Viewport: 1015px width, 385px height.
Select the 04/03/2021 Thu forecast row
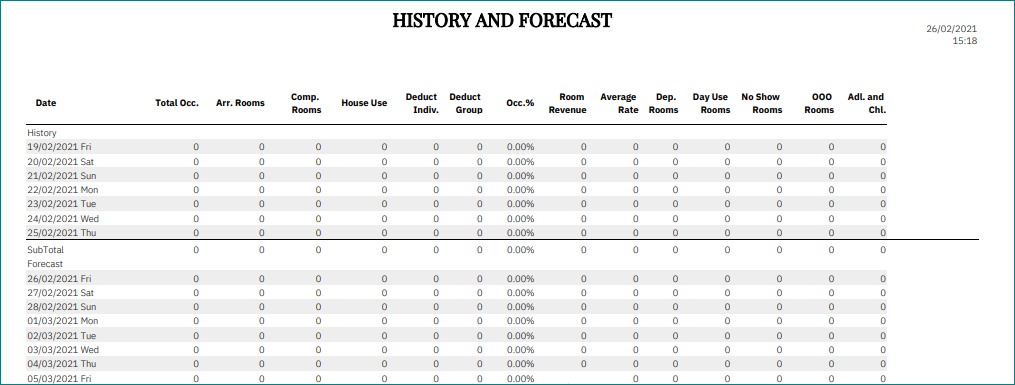pos(456,364)
